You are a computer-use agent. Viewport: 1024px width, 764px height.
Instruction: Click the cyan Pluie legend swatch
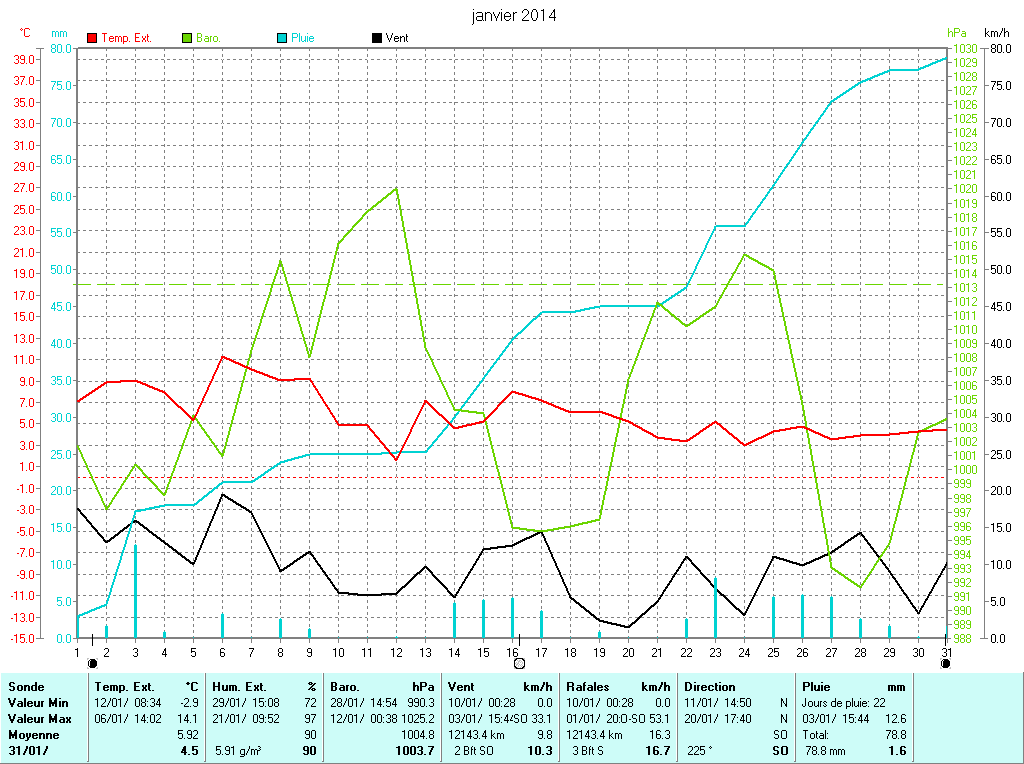[282, 38]
